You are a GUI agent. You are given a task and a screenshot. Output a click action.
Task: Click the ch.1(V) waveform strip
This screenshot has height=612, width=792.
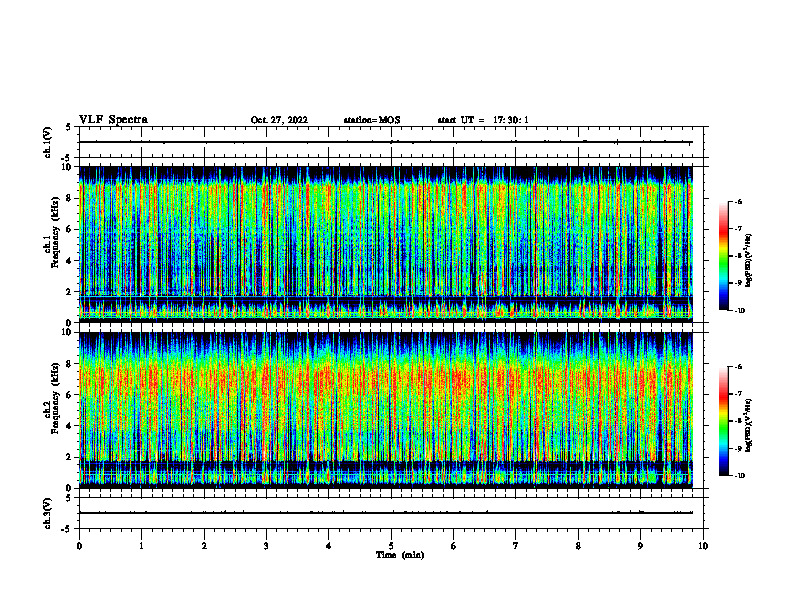tap(391, 142)
